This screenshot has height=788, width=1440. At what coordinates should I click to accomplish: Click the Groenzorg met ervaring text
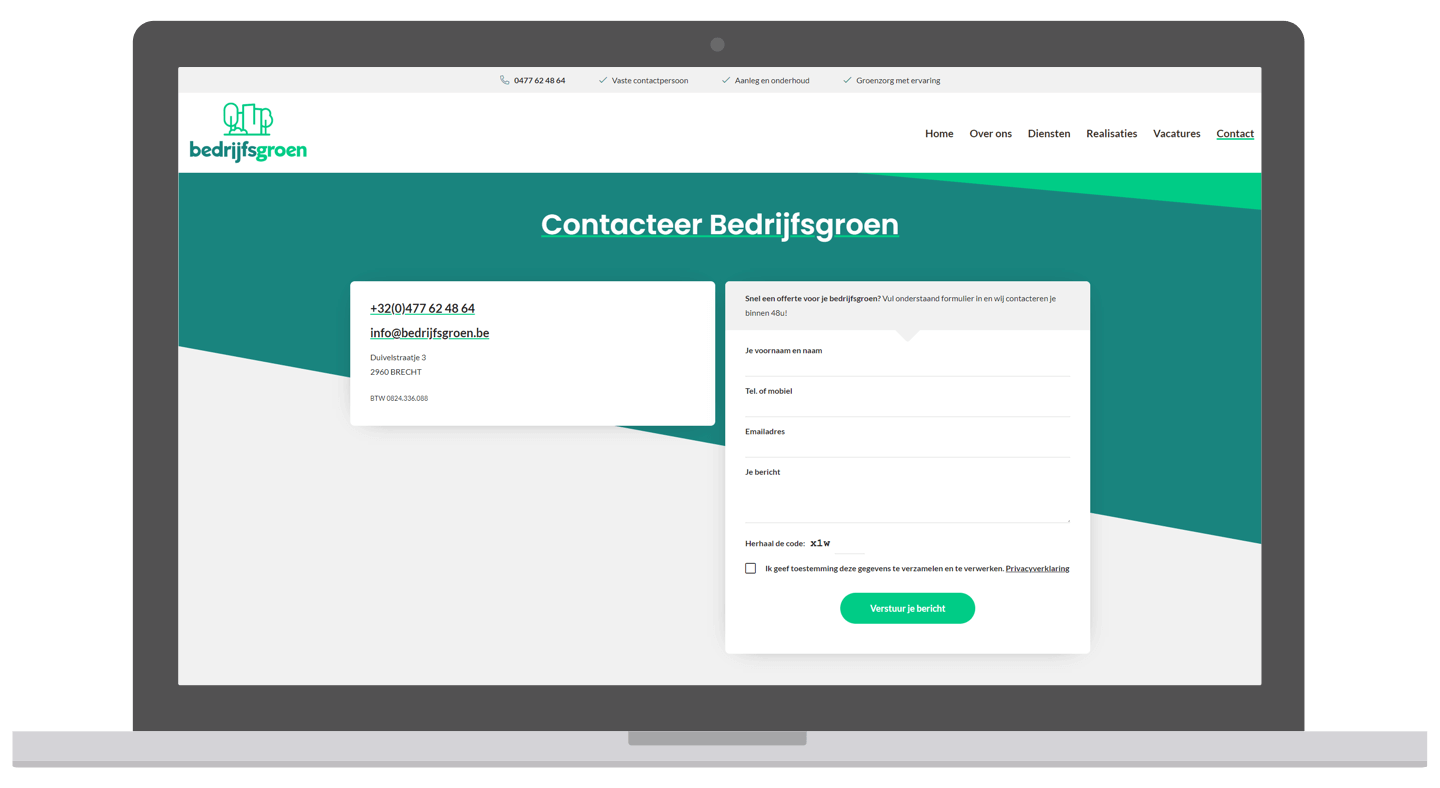pos(898,80)
